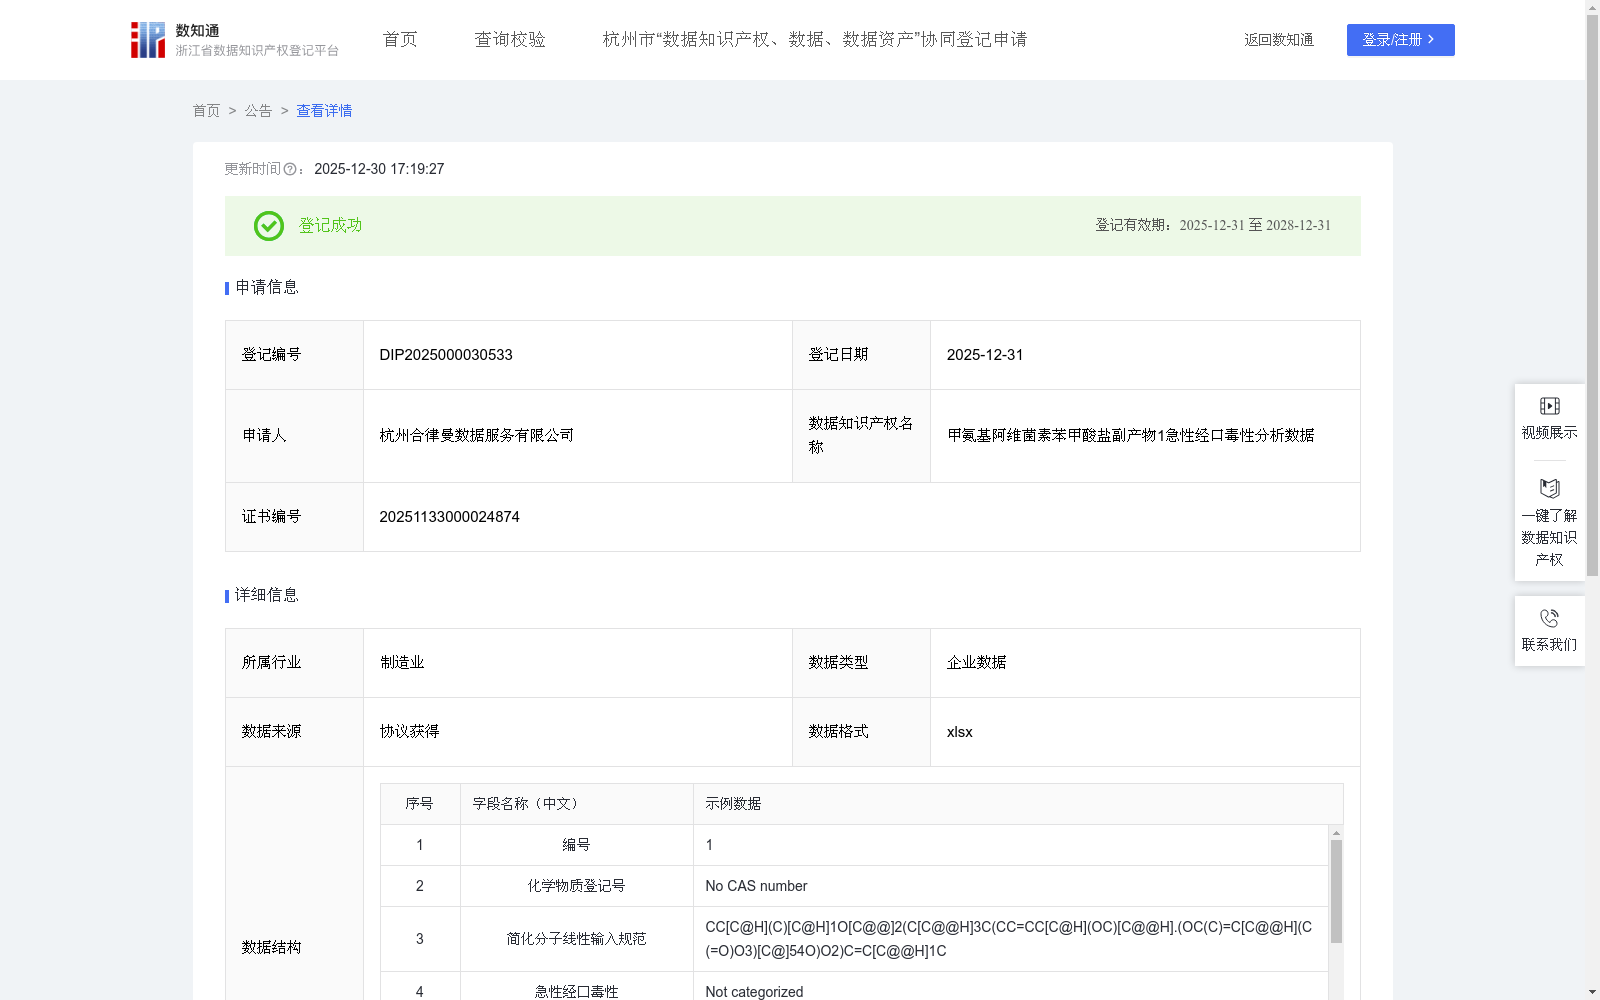Image resolution: width=1600 pixels, height=1000 pixels.
Task: Click the 数知通 platform logo
Action: coord(234,40)
